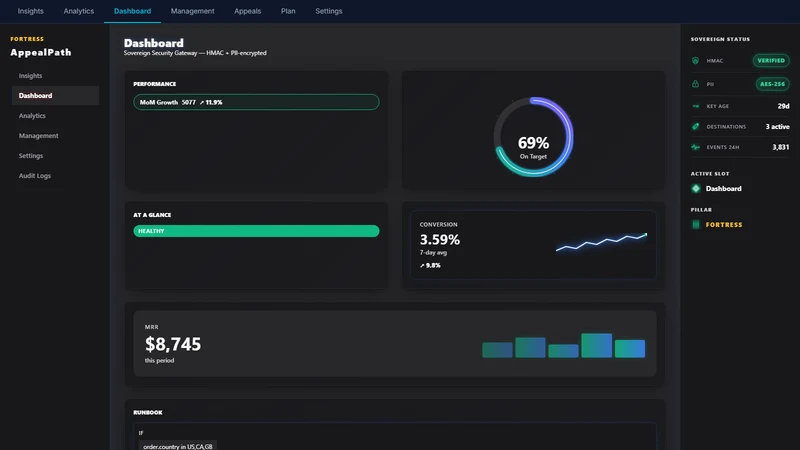Click the Active Slot Dashboard diamond icon
Screen dimensions: 800x450
(696, 189)
